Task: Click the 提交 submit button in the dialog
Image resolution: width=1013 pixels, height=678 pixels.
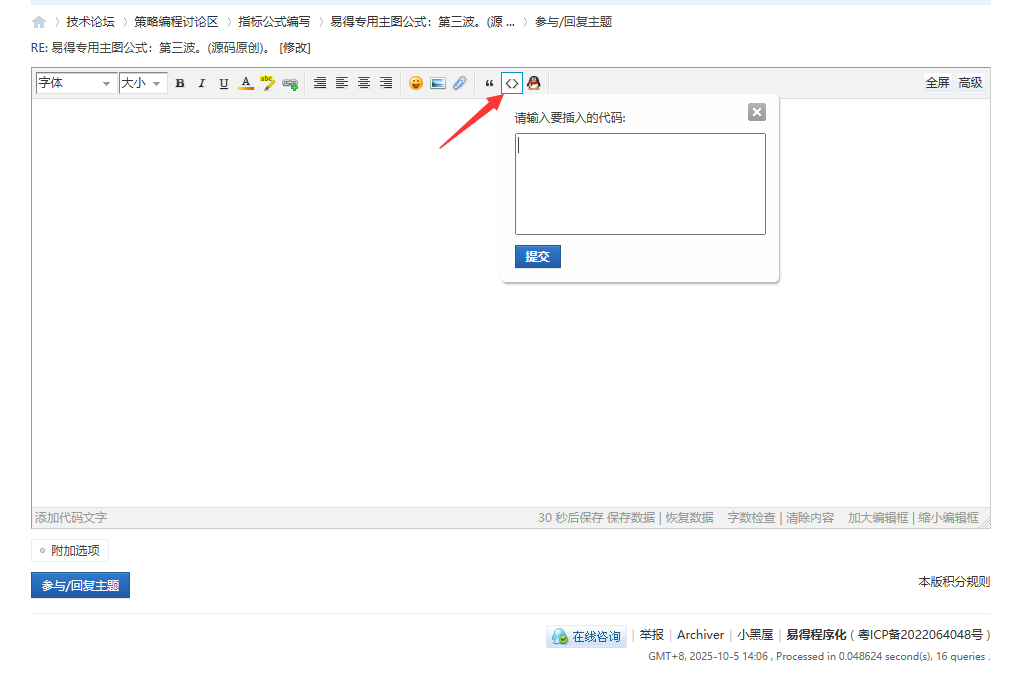Action: 537,256
